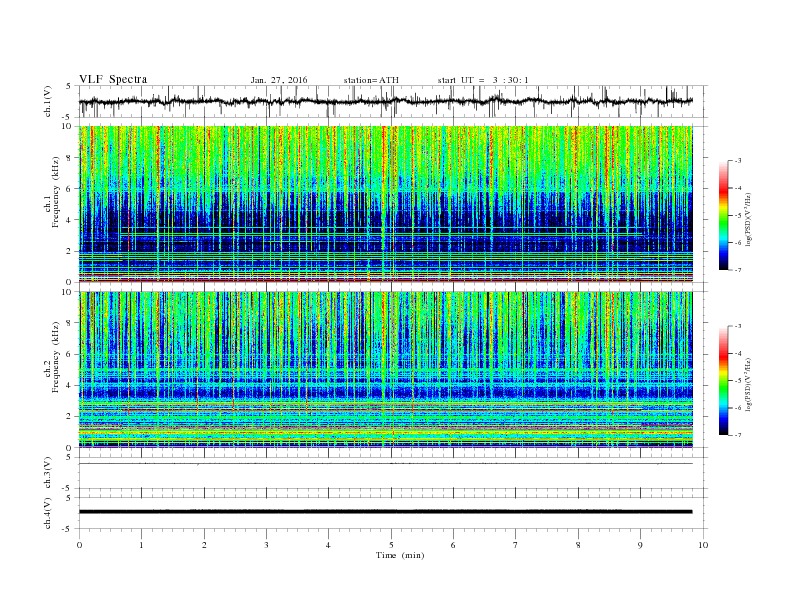The image size is (792, 612).
Task: Click the "station=ATH" label
Action: [x=371, y=80]
